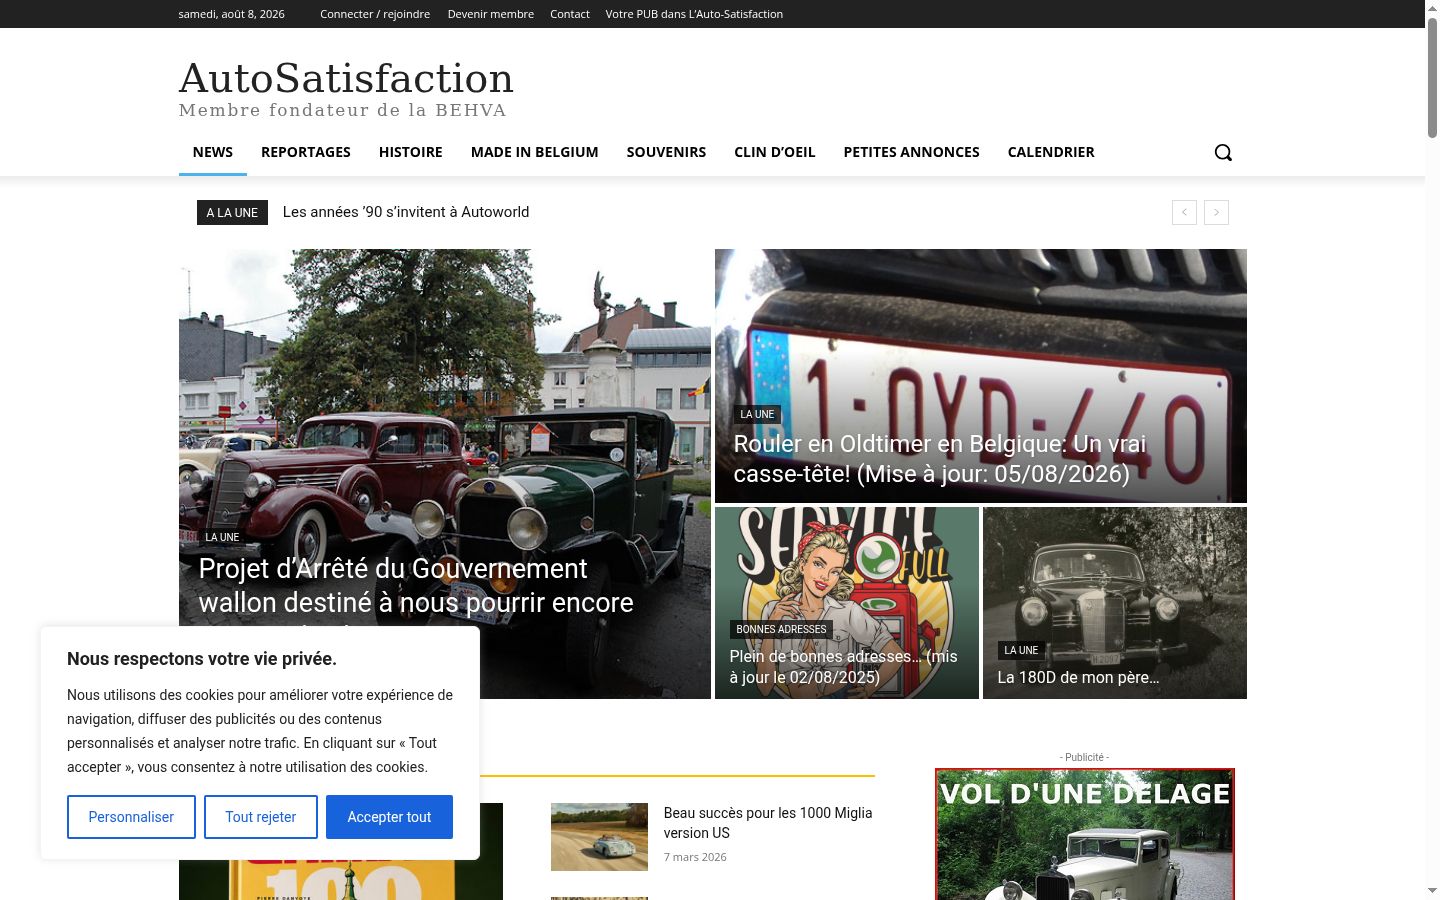Click scrollbar down arrow
Image resolution: width=1440 pixels, height=900 pixels.
click(1432, 891)
